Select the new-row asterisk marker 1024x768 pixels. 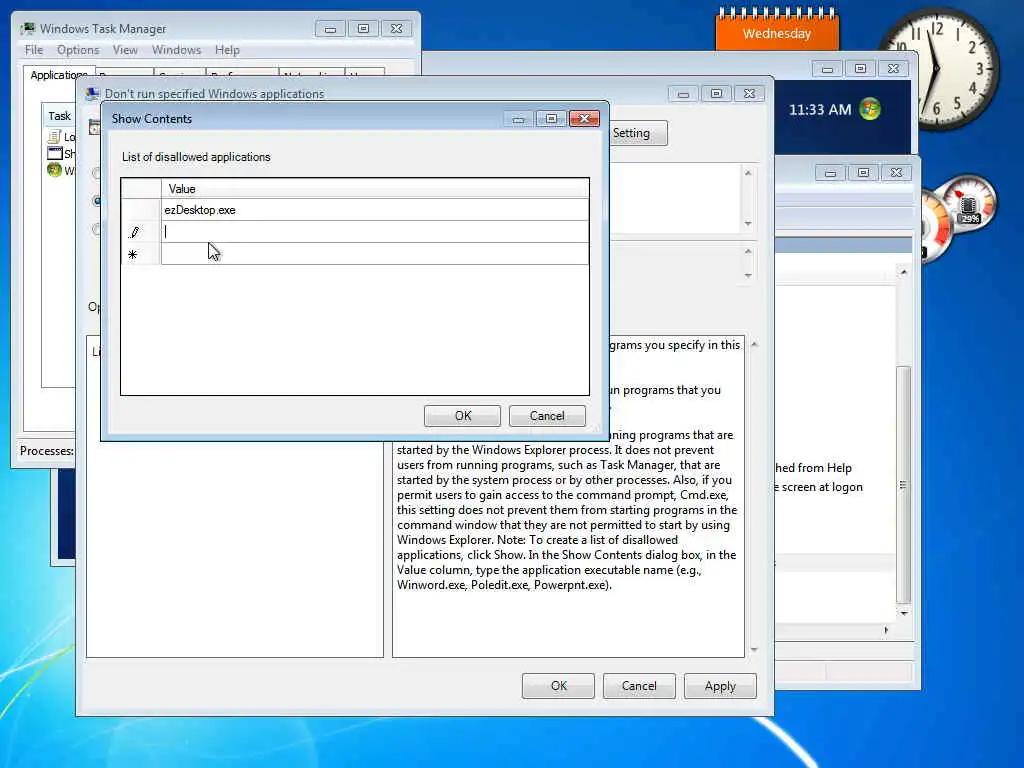point(133,254)
